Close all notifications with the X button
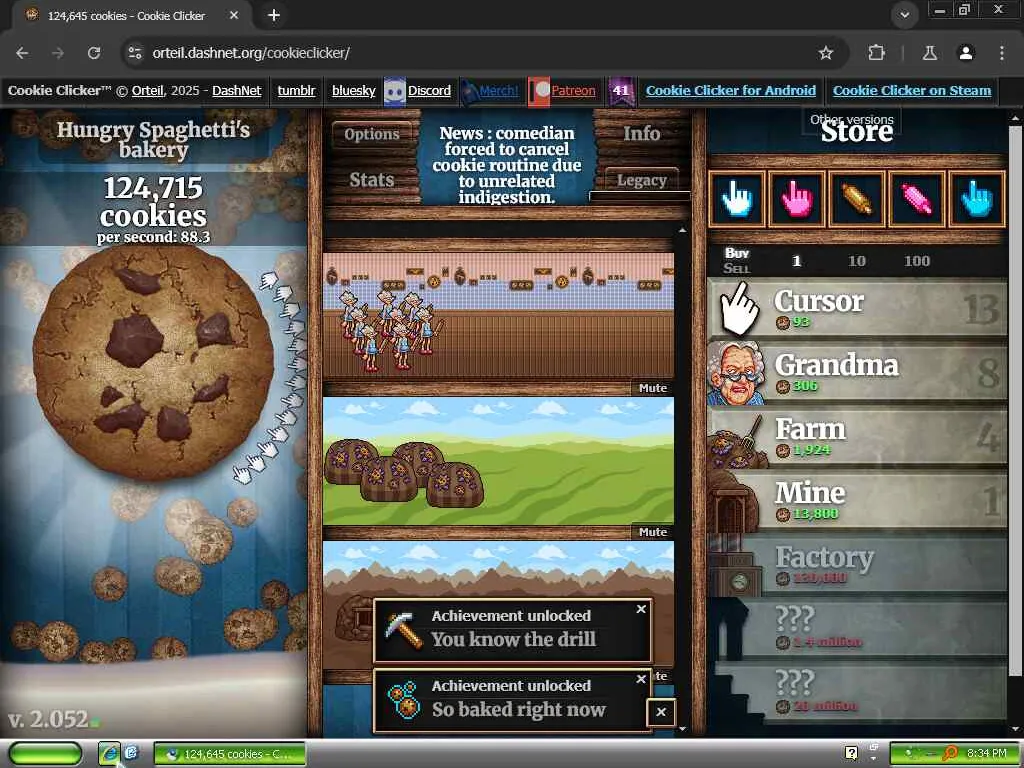 click(x=661, y=712)
